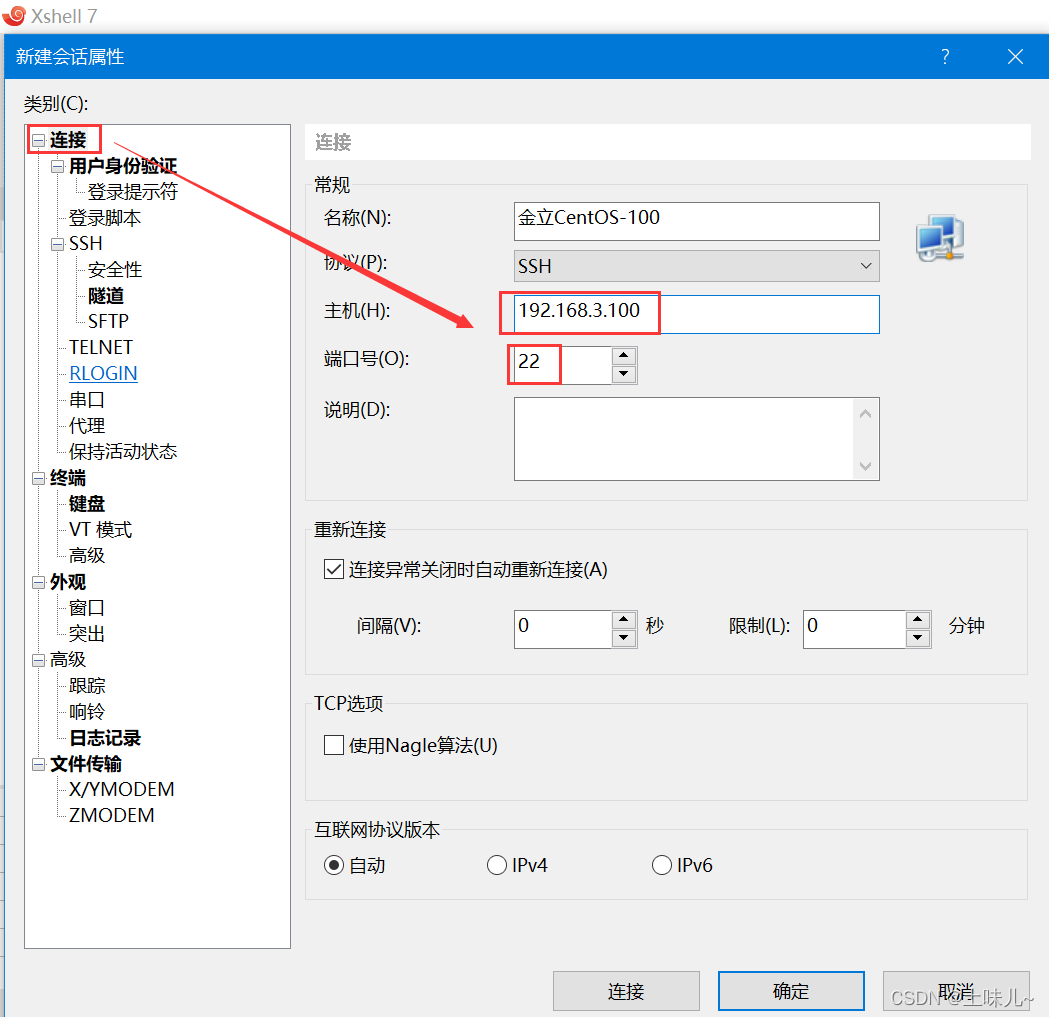Click the description text area
Viewport: 1049px width, 1017px height.
(x=684, y=439)
